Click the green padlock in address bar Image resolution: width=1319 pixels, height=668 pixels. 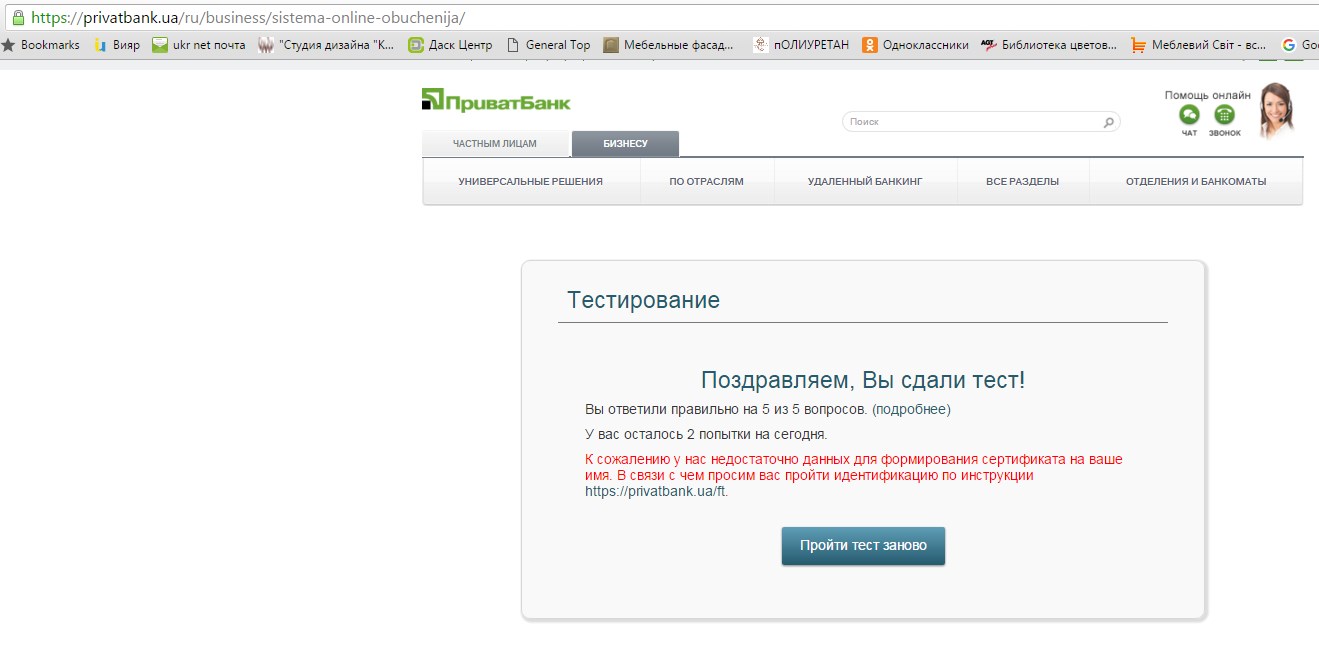tap(17, 18)
